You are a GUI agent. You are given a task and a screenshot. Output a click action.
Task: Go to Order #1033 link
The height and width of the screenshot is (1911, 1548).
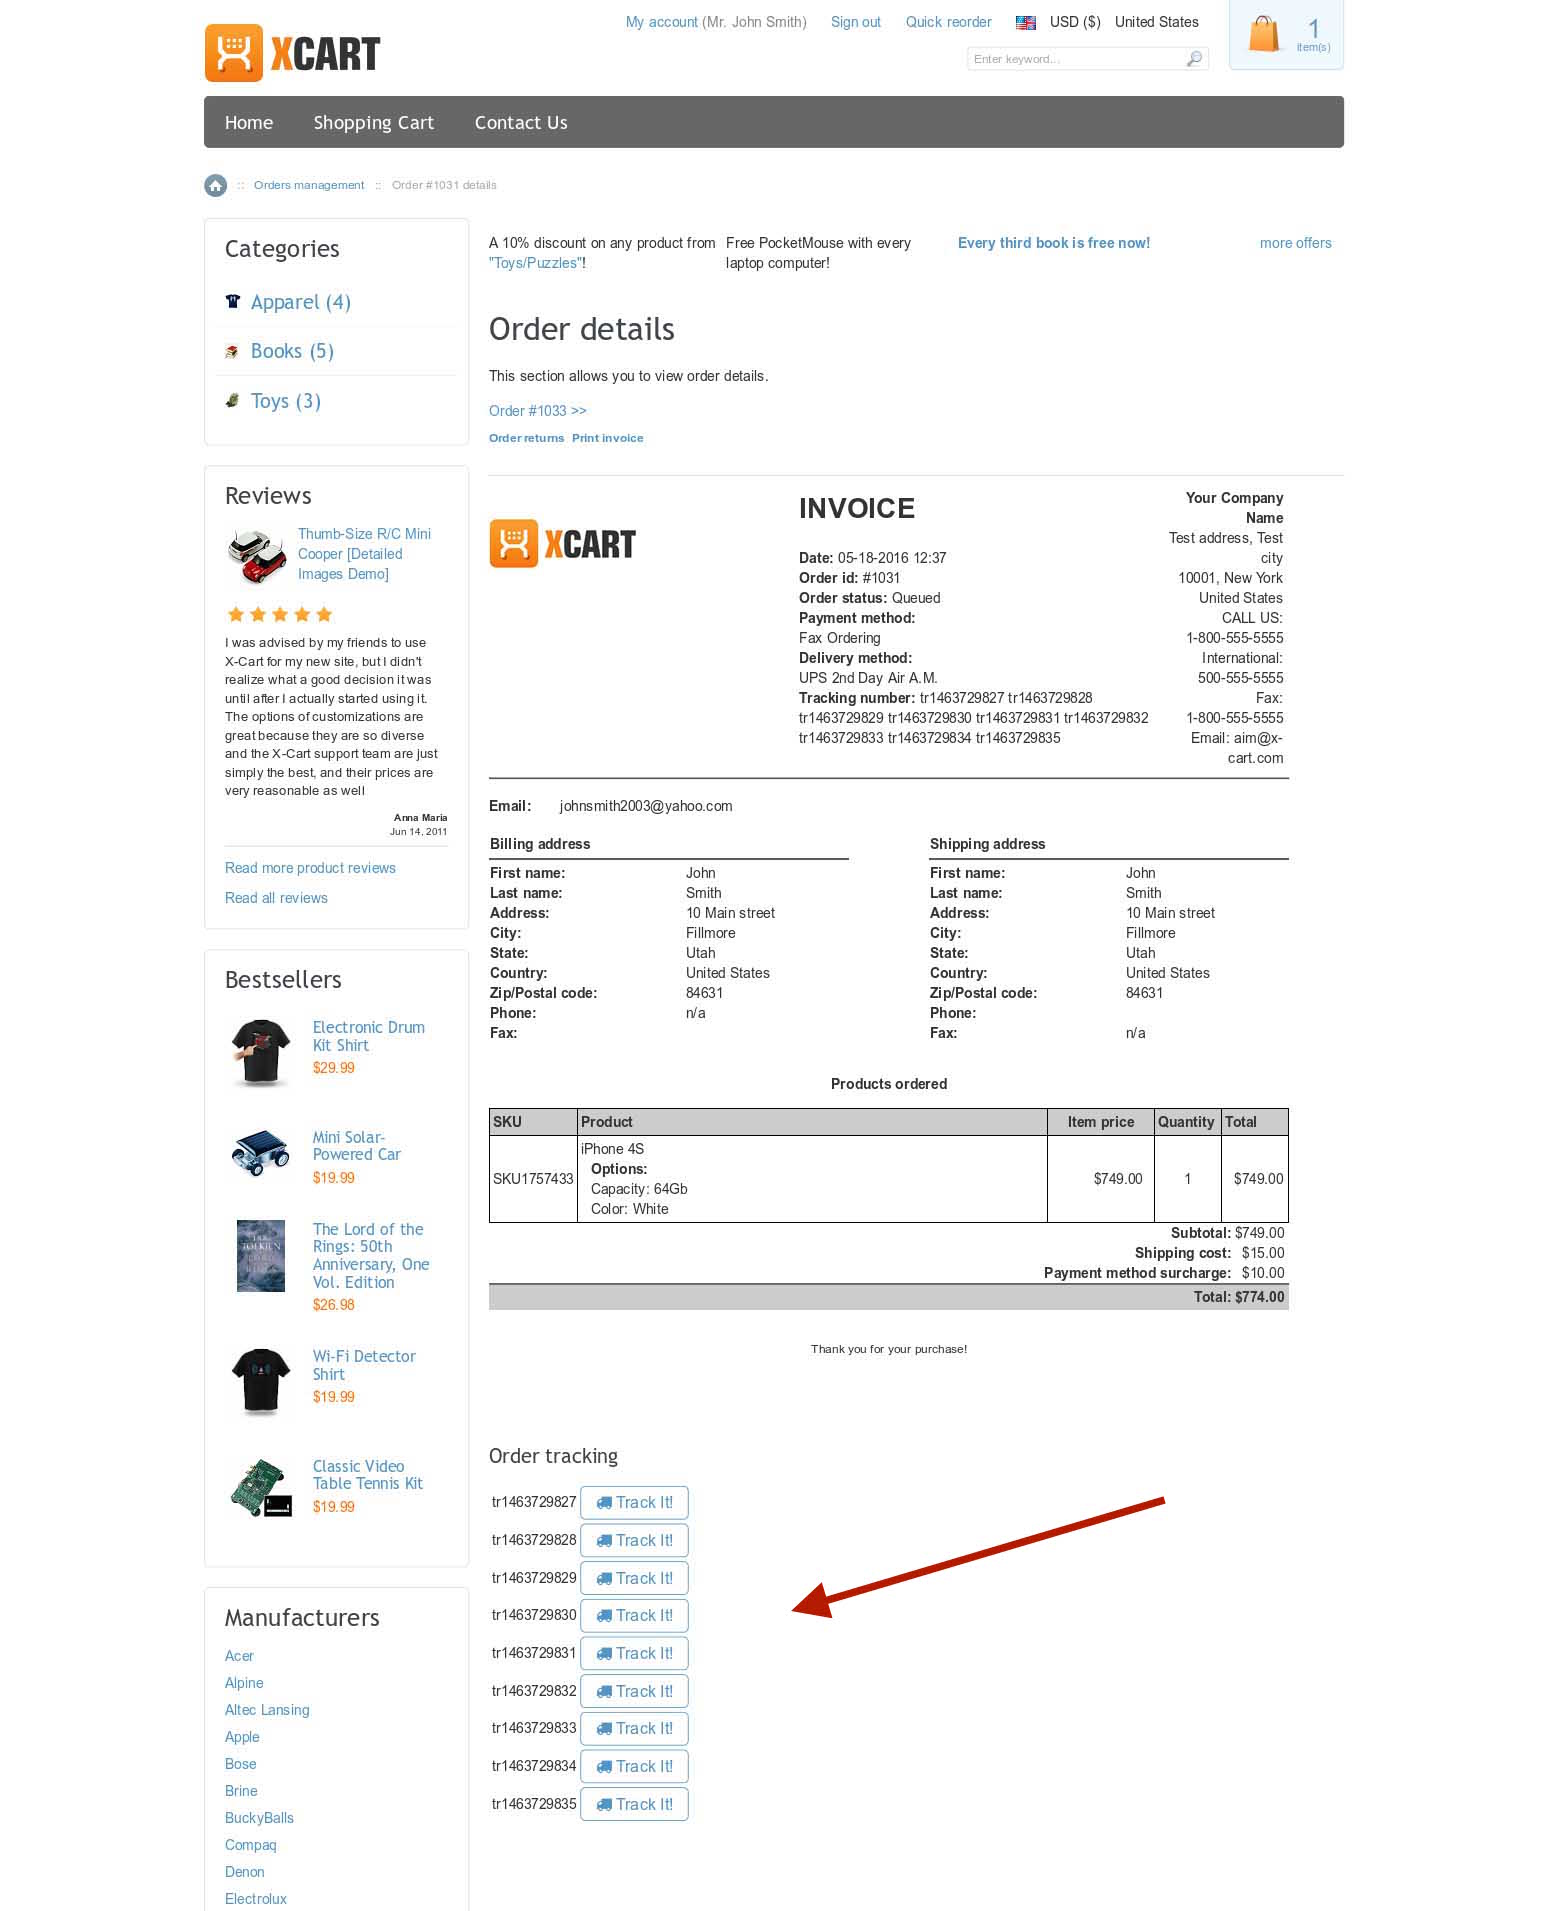(538, 411)
